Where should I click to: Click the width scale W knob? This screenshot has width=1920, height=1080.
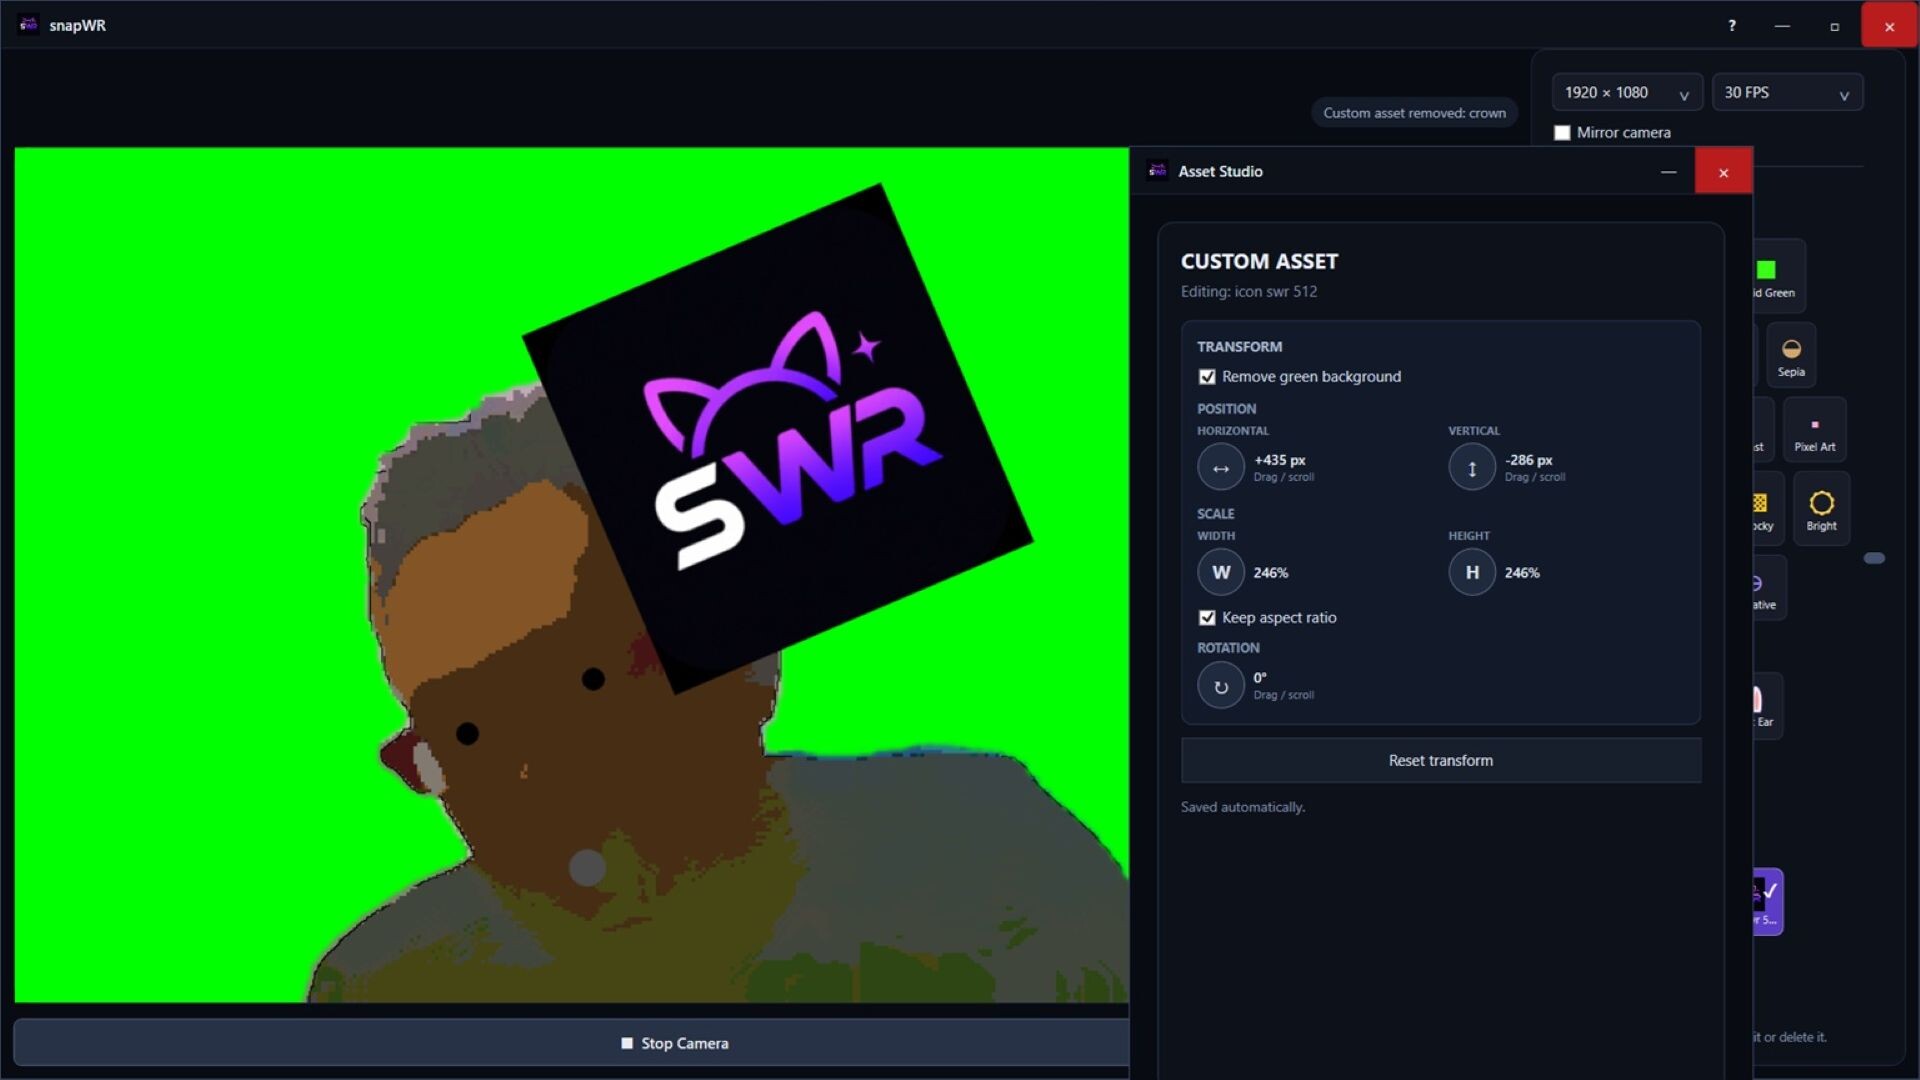click(1221, 573)
